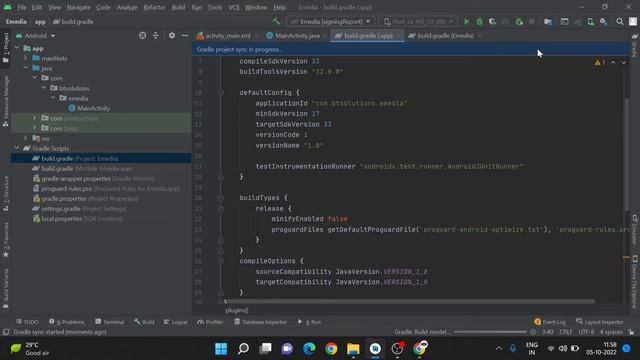Open the Event Log
Viewport: 640px width, 360px height.
pyautogui.click(x=550, y=322)
